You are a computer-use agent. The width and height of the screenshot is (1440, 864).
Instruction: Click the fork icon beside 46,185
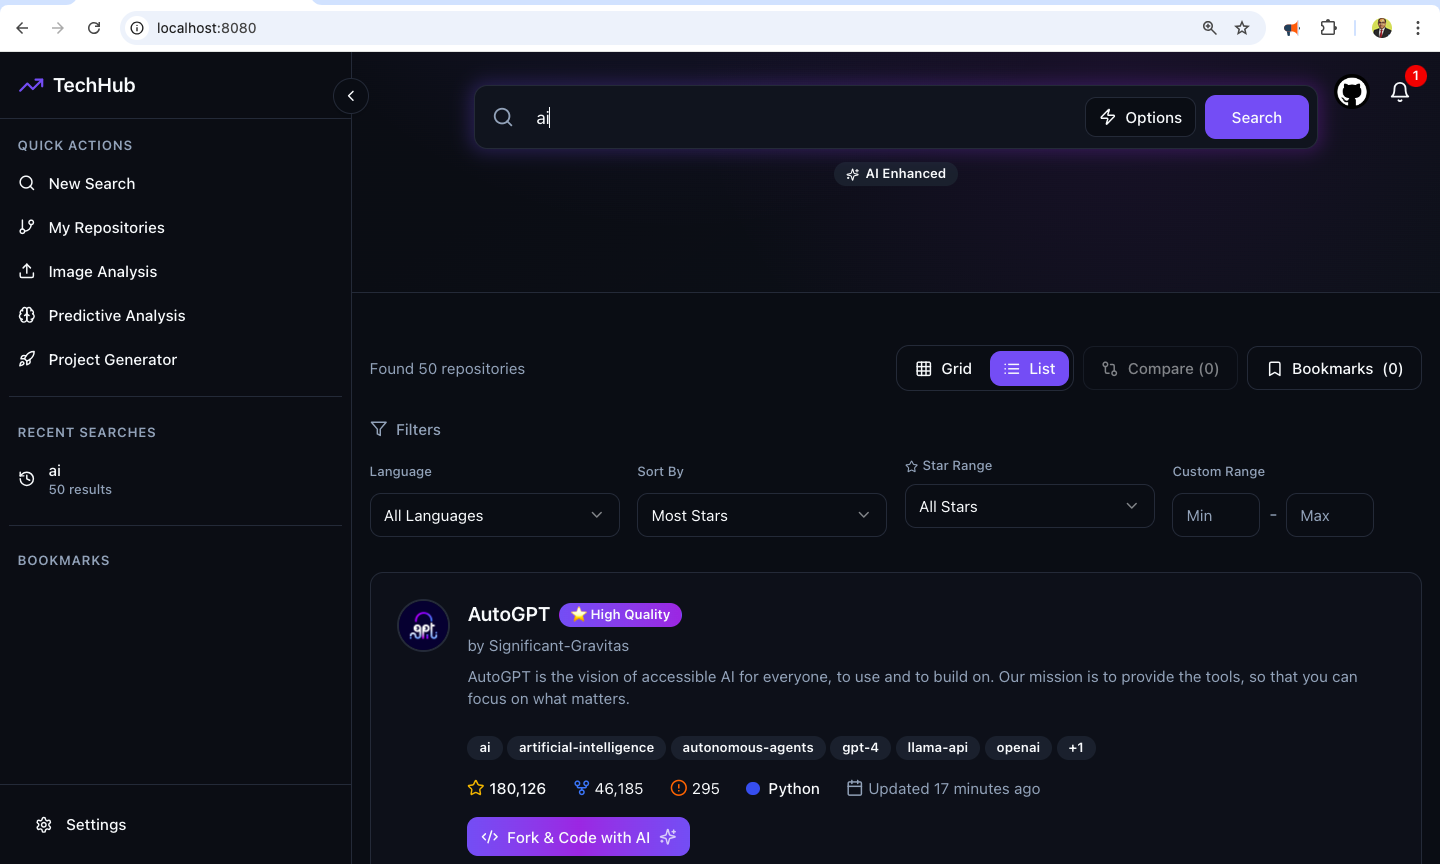coord(582,788)
